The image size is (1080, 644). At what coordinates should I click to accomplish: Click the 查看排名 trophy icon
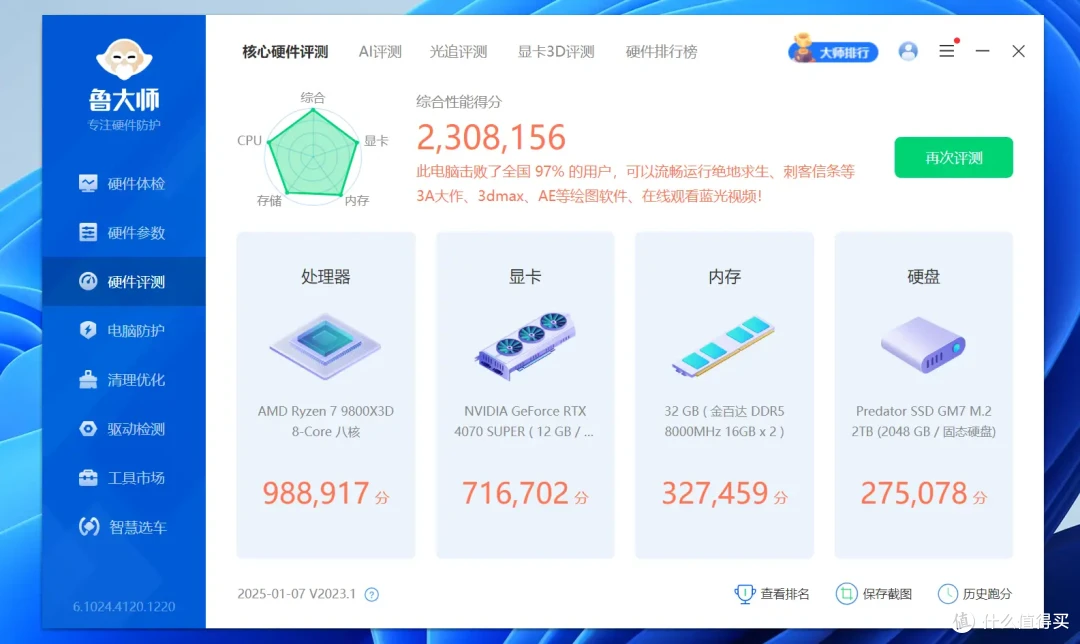pyautogui.click(x=745, y=594)
